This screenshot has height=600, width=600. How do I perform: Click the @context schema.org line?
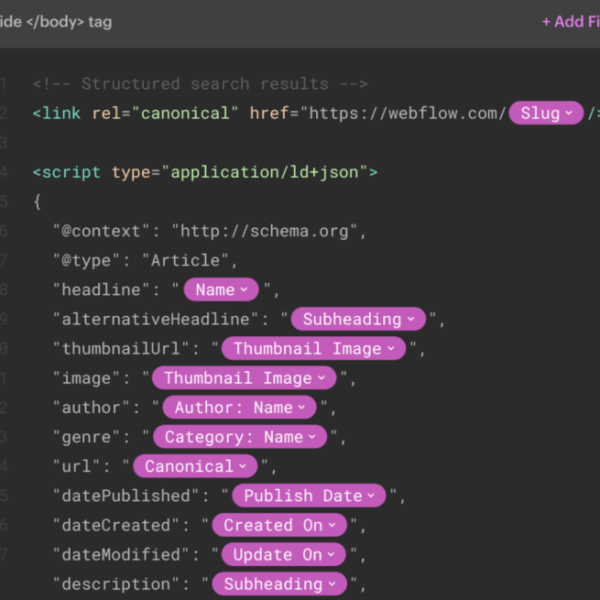[x=210, y=231]
